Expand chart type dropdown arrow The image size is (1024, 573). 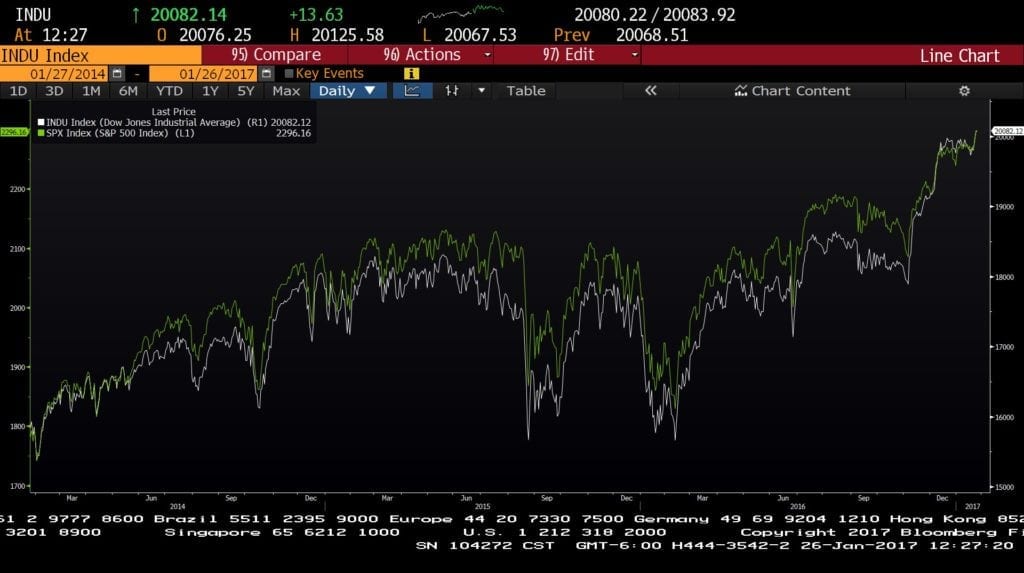(x=481, y=91)
